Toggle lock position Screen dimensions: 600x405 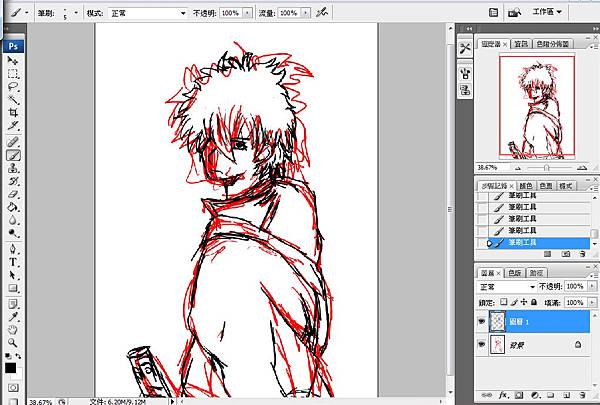524,302
